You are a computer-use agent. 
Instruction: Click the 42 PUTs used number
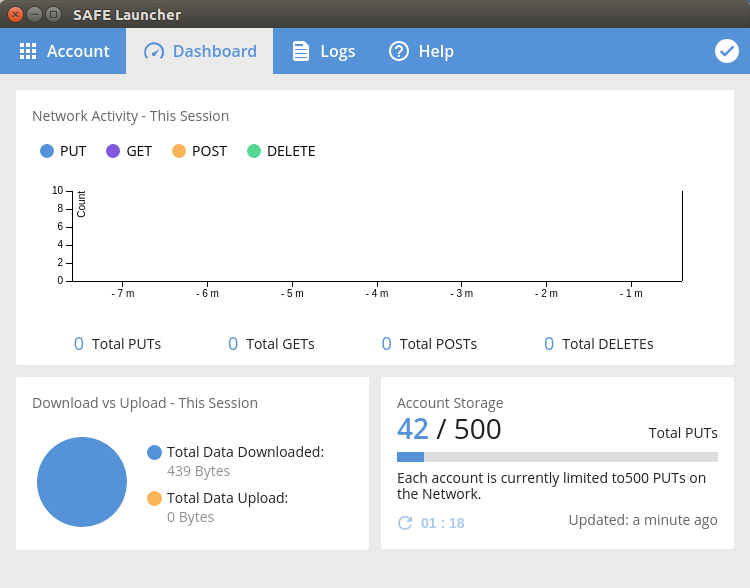(413, 429)
